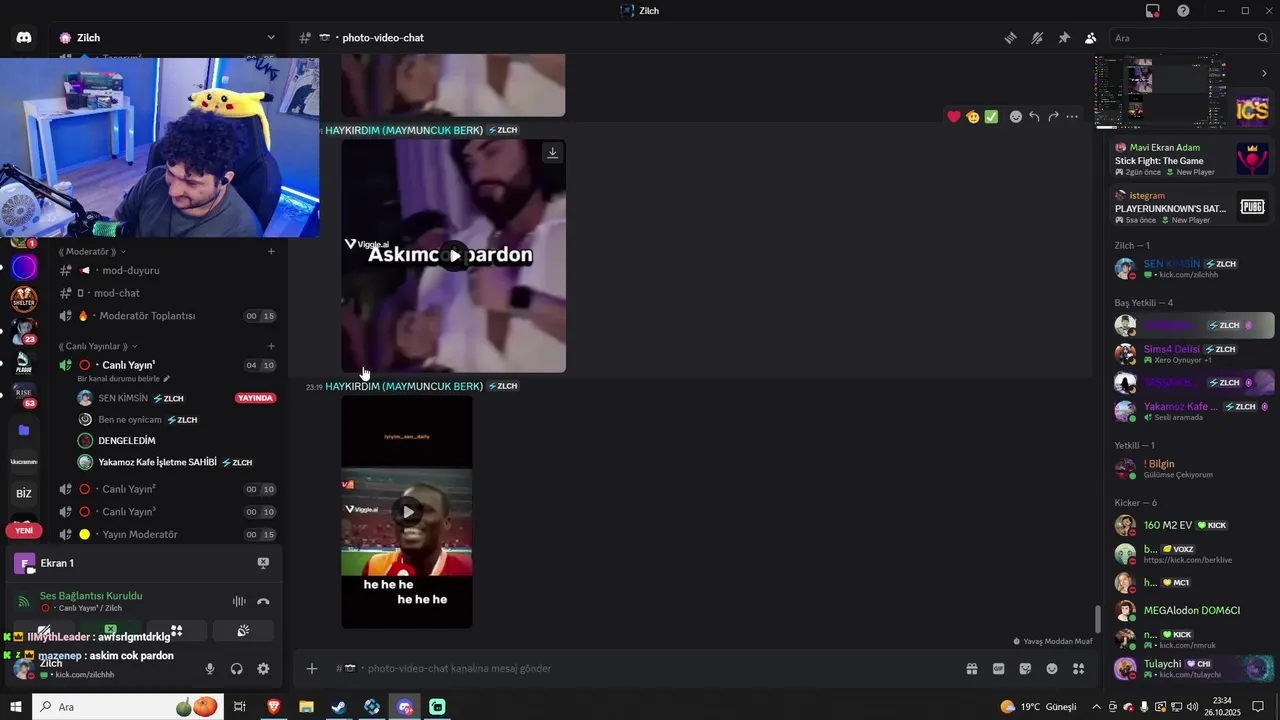Screen dimensions: 1280x720
Task: Click the heart reaction on the message
Action: tap(954, 117)
